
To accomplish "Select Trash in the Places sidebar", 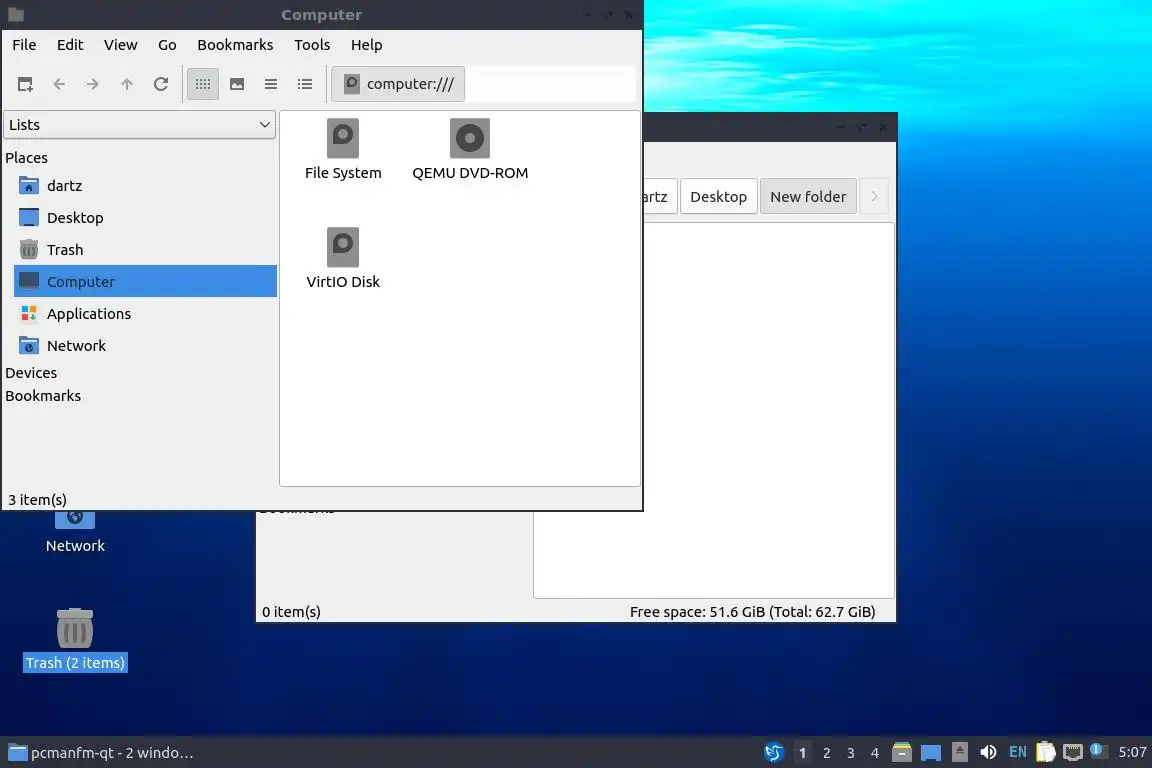I will (x=145, y=250).
